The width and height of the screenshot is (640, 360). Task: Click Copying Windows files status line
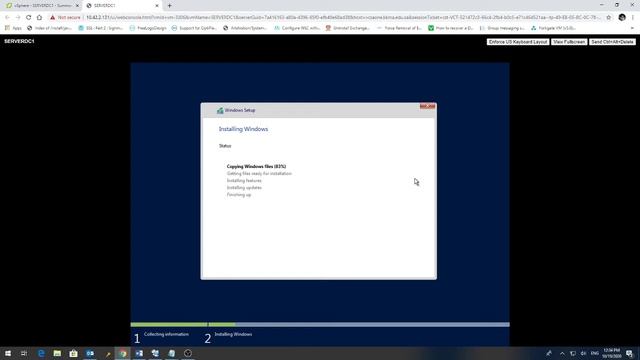coord(256,167)
